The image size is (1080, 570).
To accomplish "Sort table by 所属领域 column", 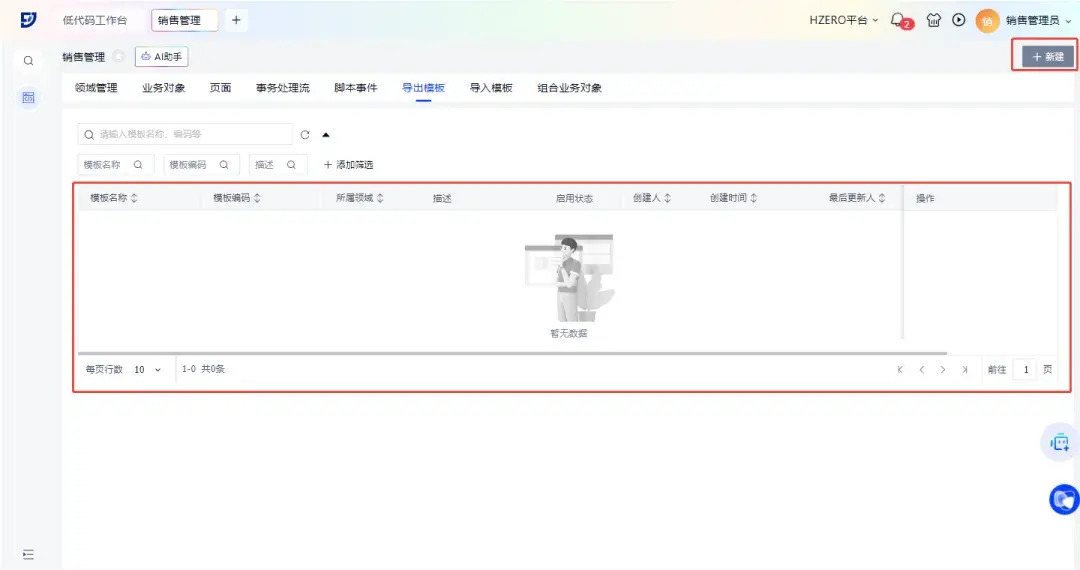I will (x=380, y=198).
